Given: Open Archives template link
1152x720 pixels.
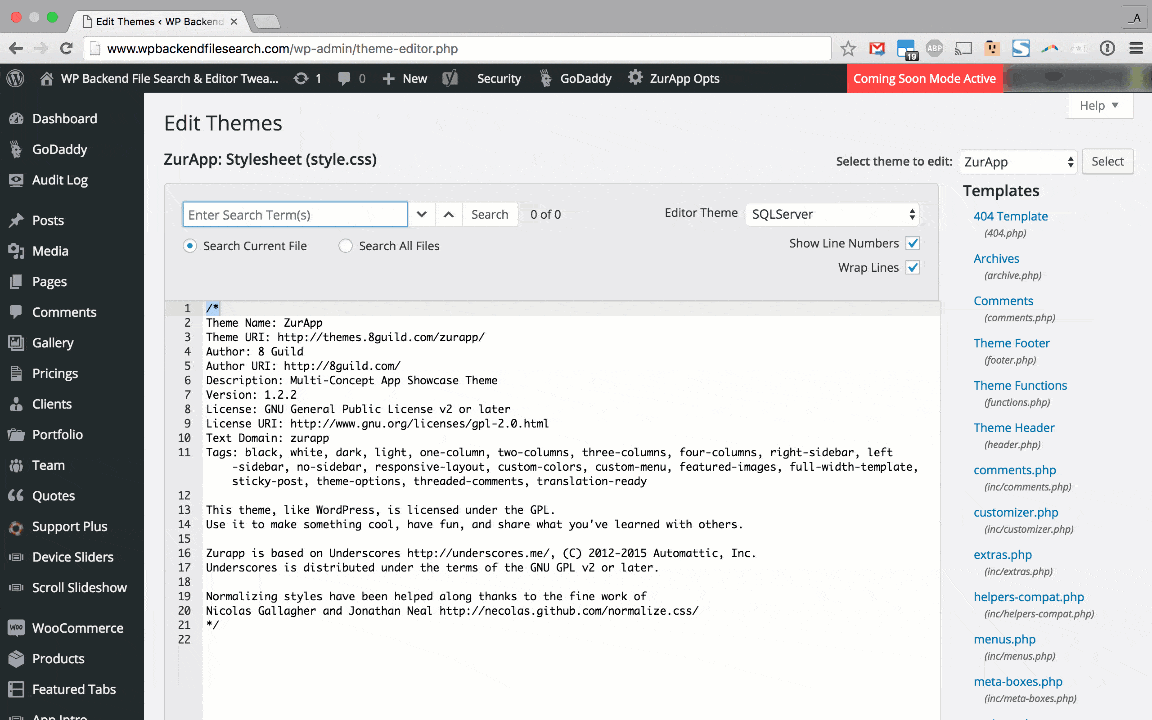Looking at the screenshot, I should (996, 259).
